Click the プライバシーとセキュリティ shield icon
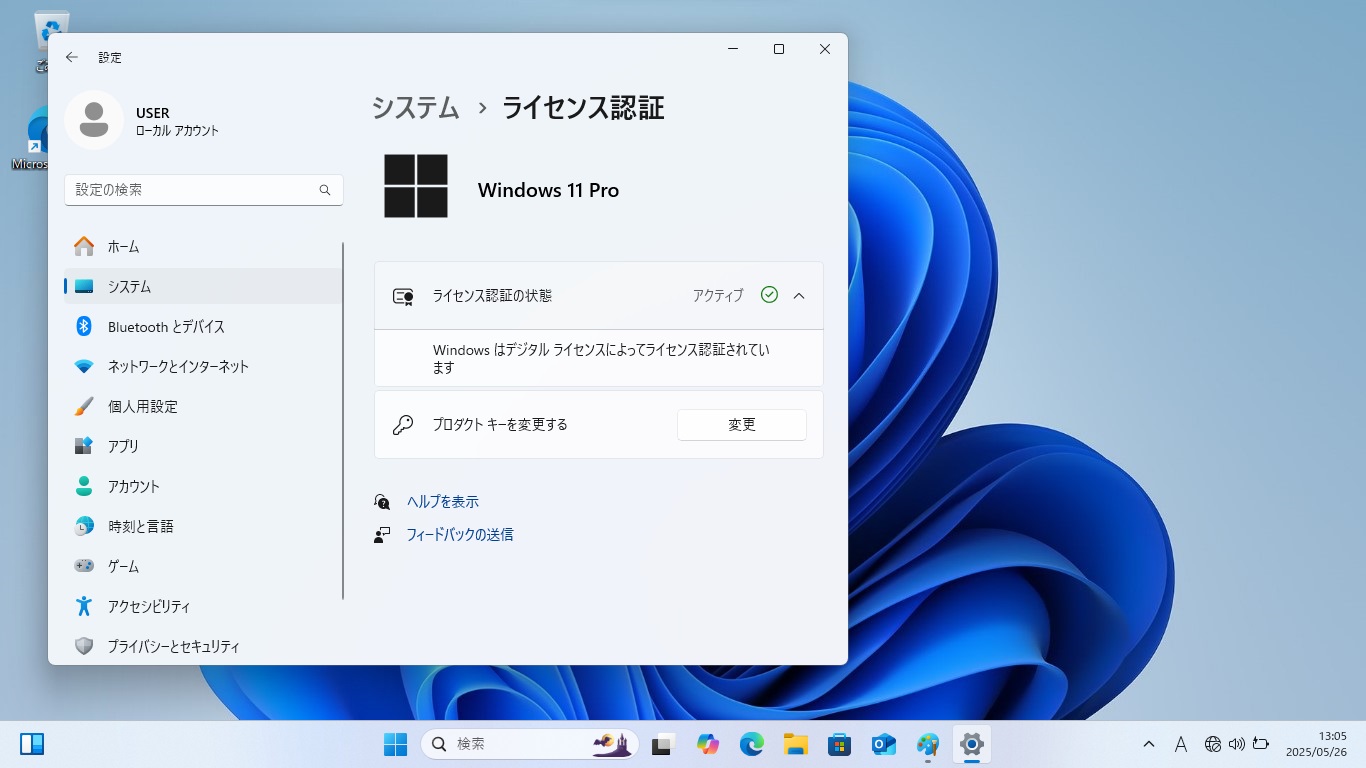The height and width of the screenshot is (768, 1366). [85, 646]
